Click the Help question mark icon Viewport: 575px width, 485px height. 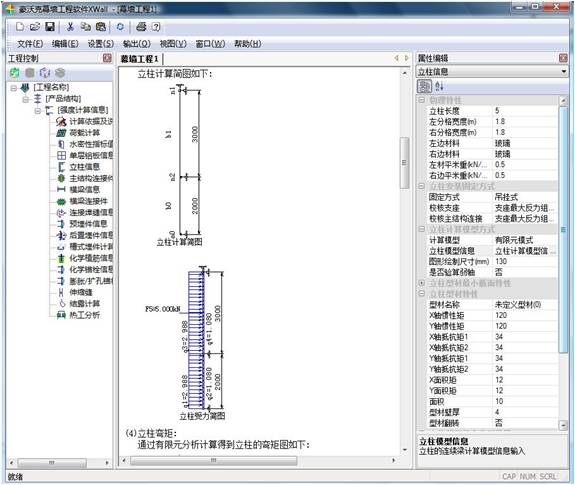[x=156, y=26]
